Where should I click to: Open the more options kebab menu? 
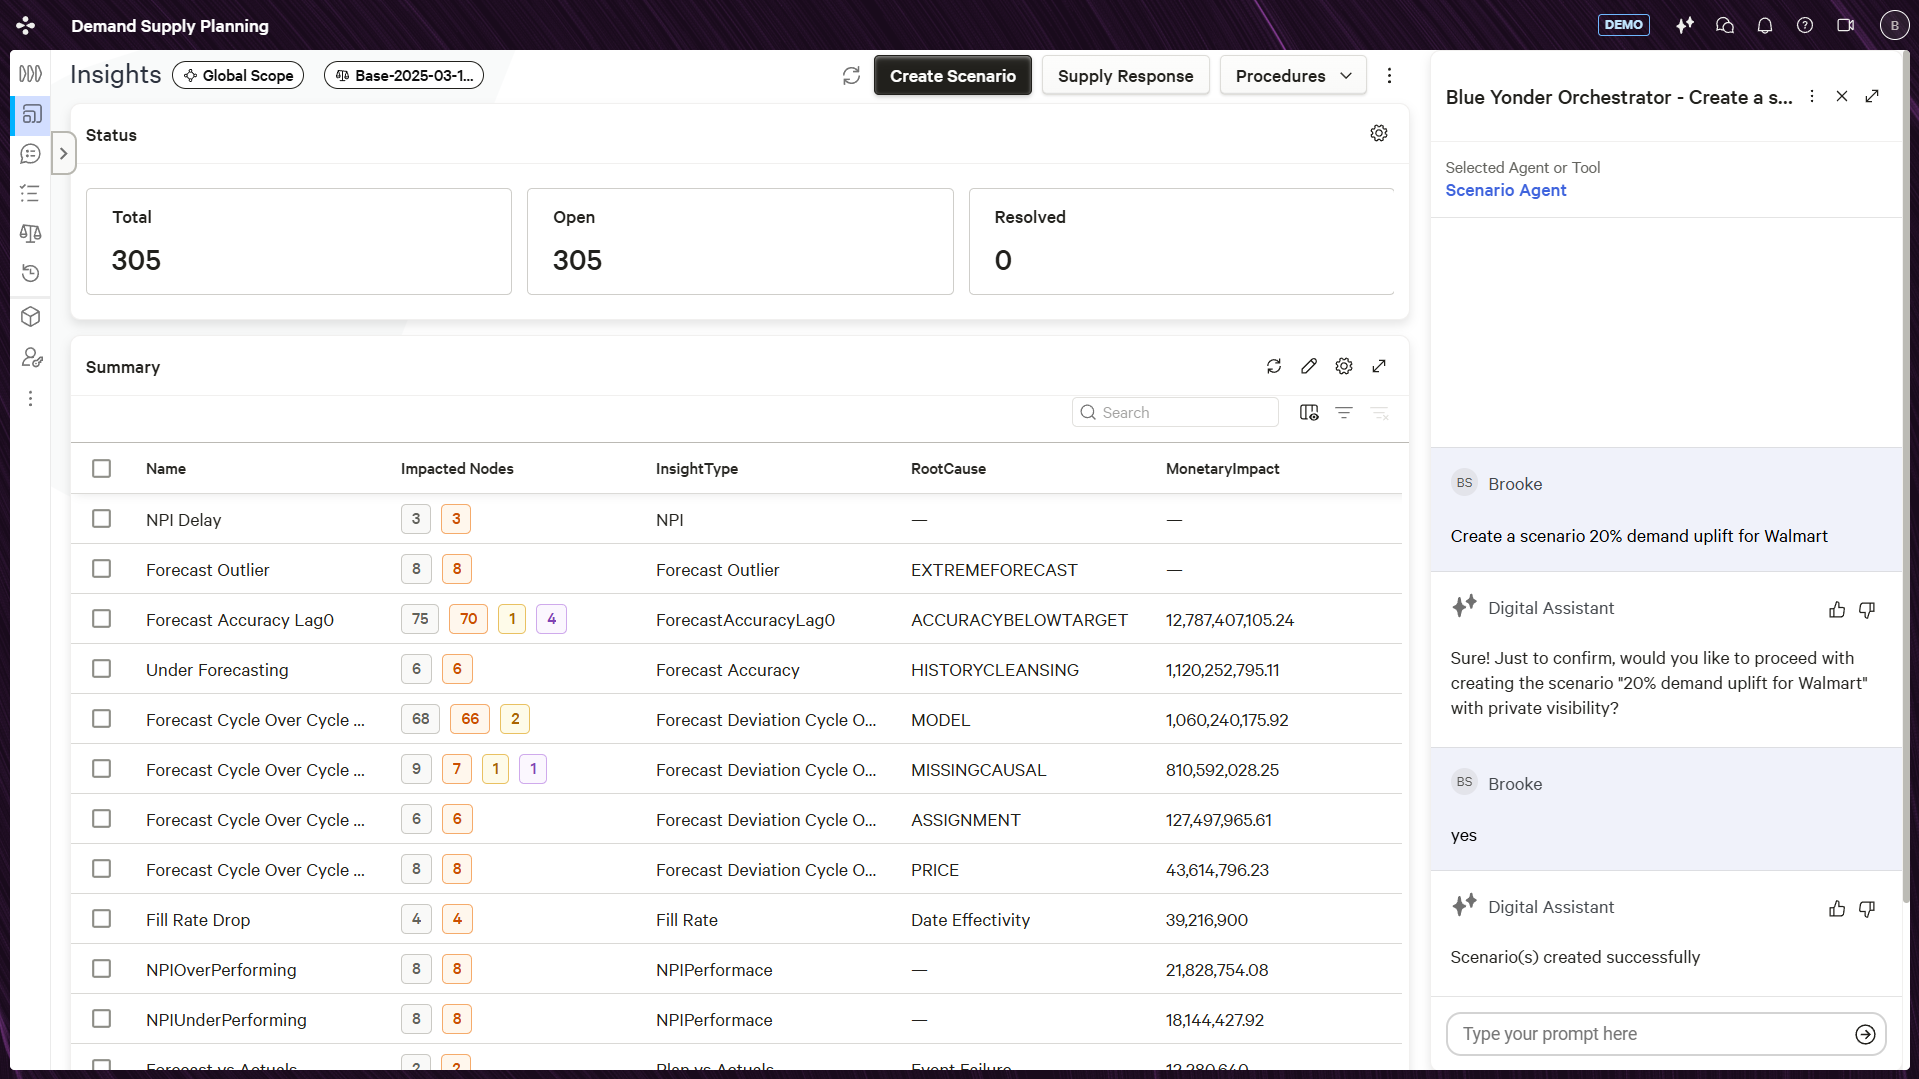[1389, 76]
